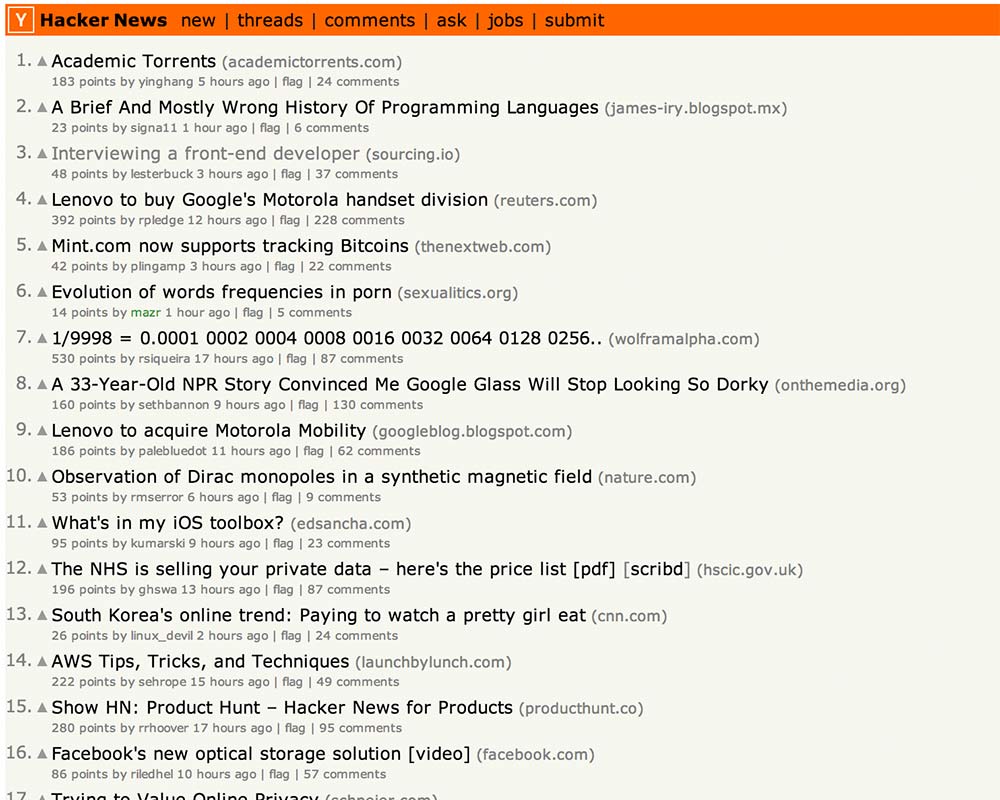Open user yinghang's profile
The height and width of the screenshot is (800, 1000).
coord(166,82)
